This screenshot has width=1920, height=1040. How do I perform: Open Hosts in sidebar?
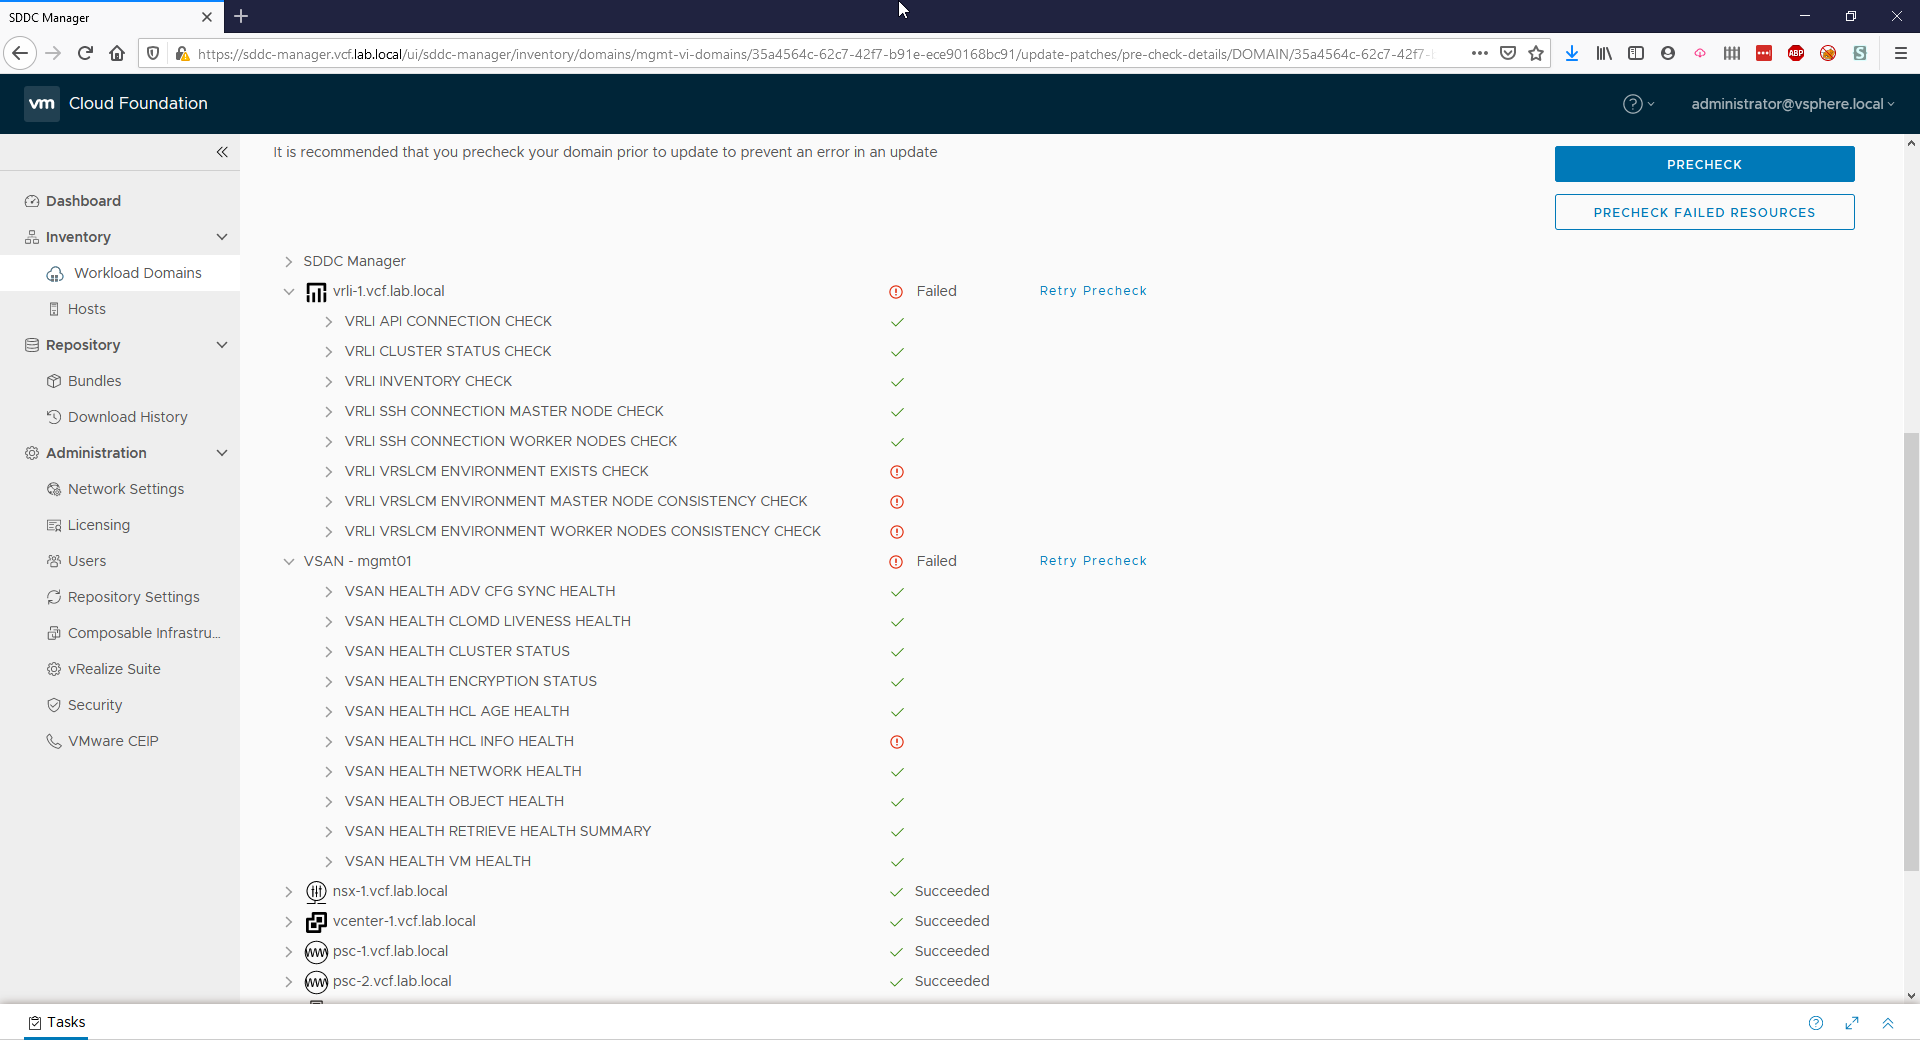click(x=86, y=309)
